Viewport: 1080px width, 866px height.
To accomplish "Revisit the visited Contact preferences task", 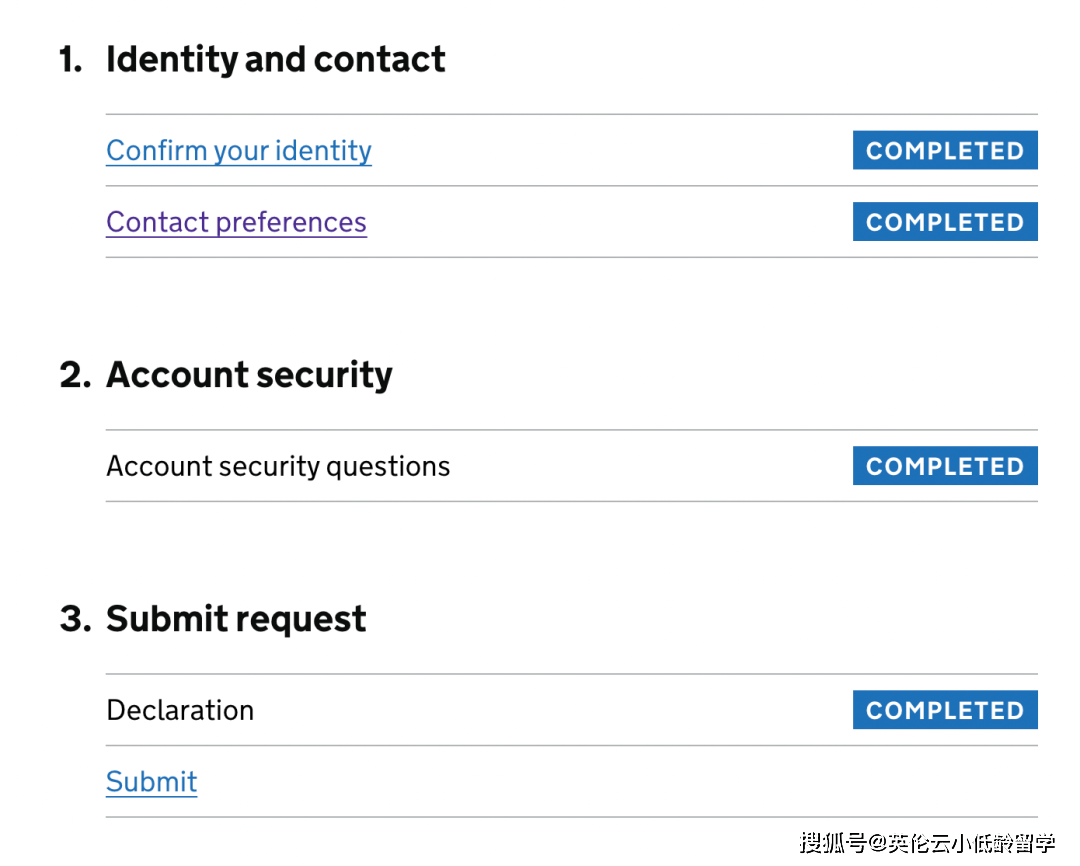I will pyautogui.click(x=236, y=222).
